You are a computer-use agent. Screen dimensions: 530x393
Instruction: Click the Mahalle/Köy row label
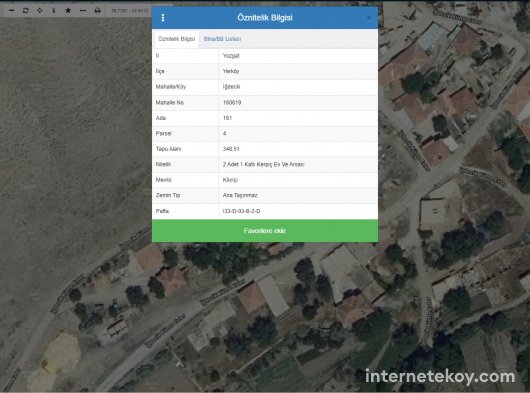[171, 87]
